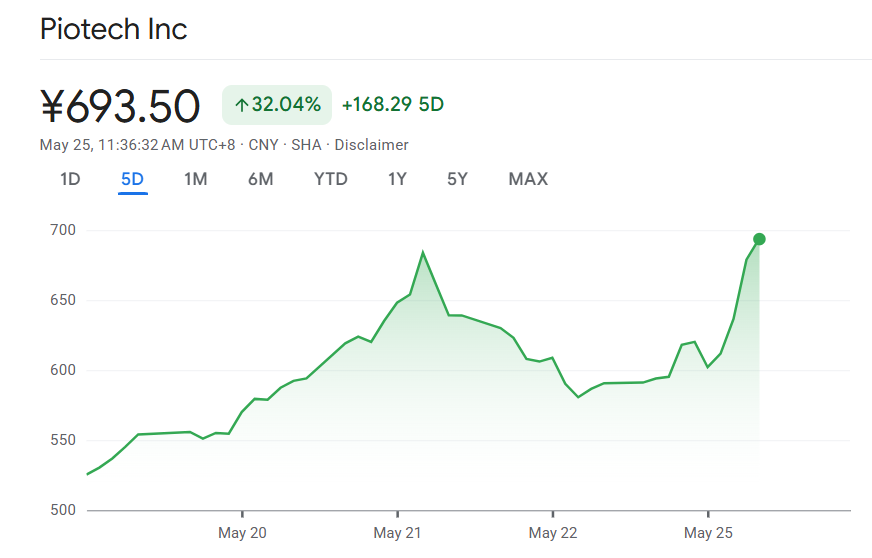Click the 700 y-axis gridline label
872x558 pixels.
click(63, 230)
